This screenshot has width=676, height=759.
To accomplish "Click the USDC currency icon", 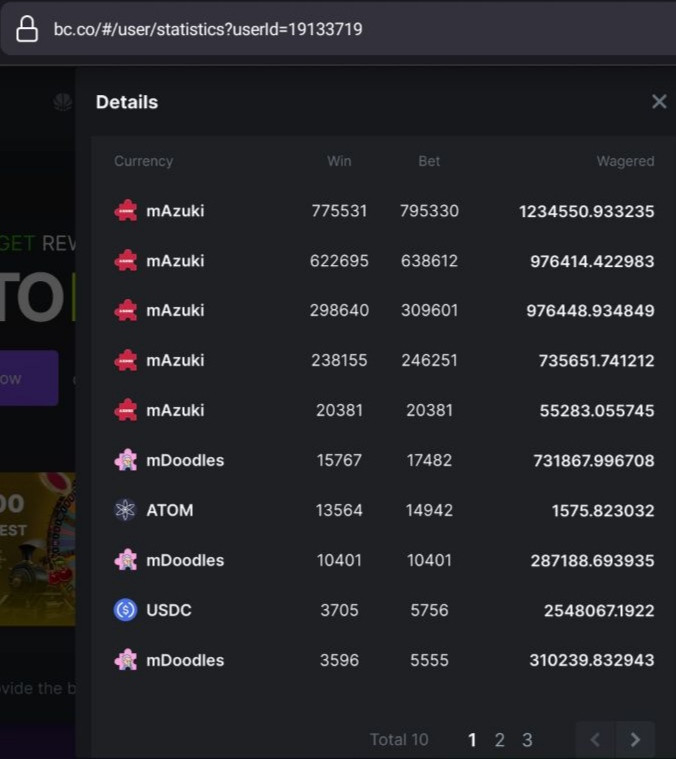I will pyautogui.click(x=126, y=610).
